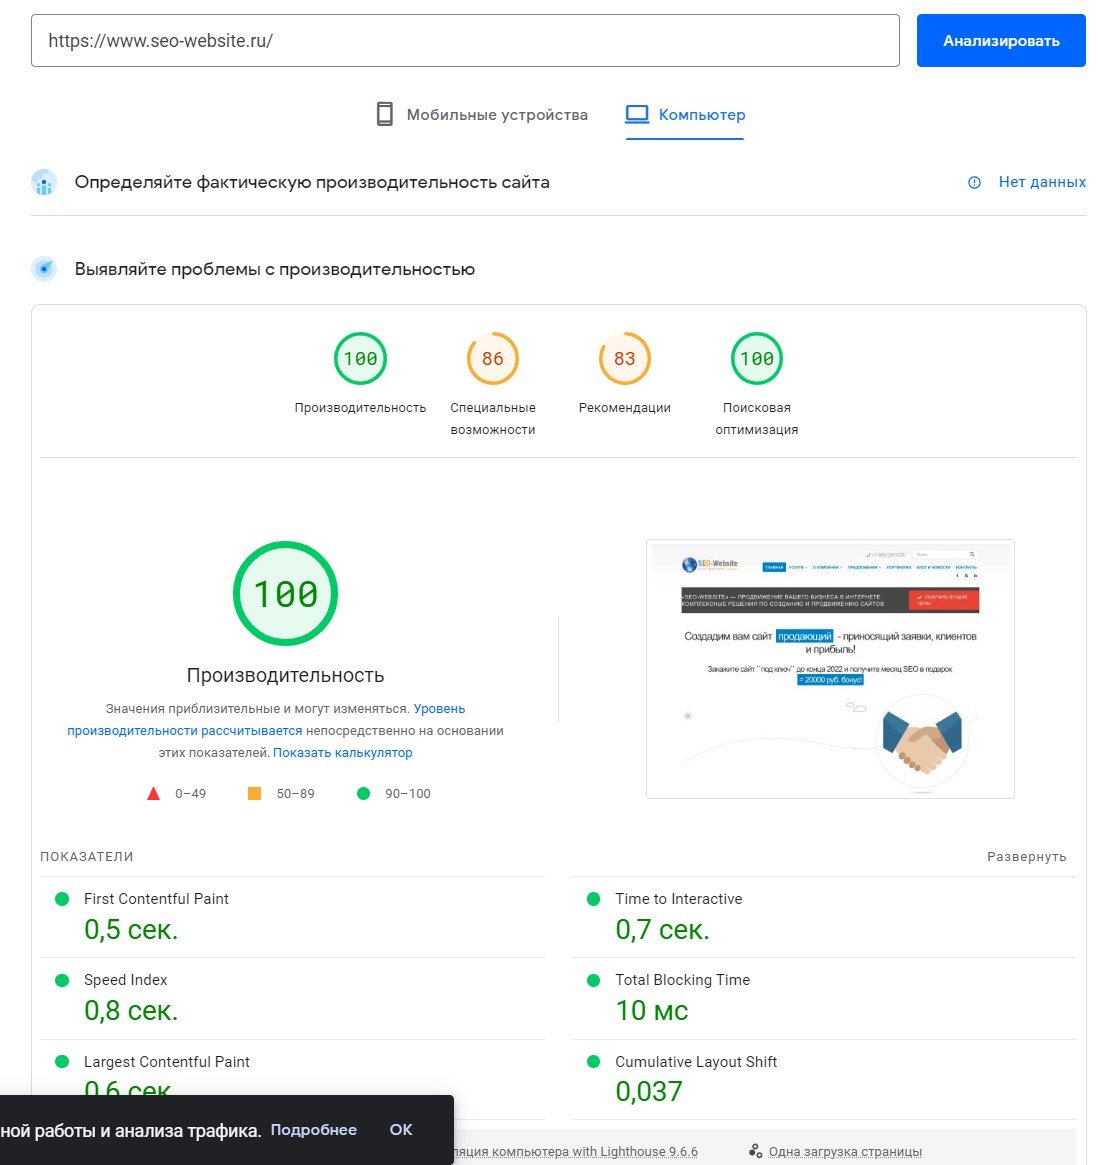Click green dot beside Total Blocking Time
The image size is (1098, 1165).
[593, 980]
